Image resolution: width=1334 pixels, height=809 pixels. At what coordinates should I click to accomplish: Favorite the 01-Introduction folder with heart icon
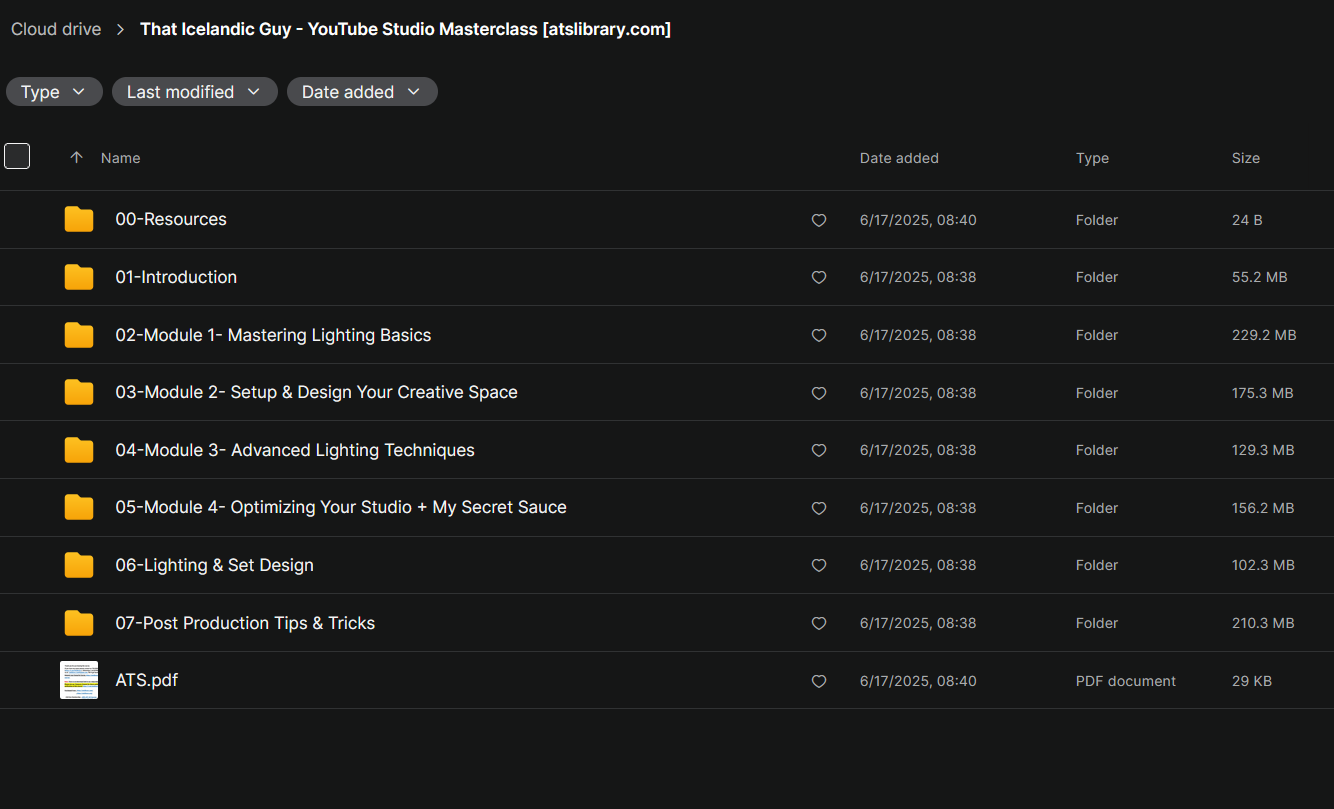coord(819,278)
